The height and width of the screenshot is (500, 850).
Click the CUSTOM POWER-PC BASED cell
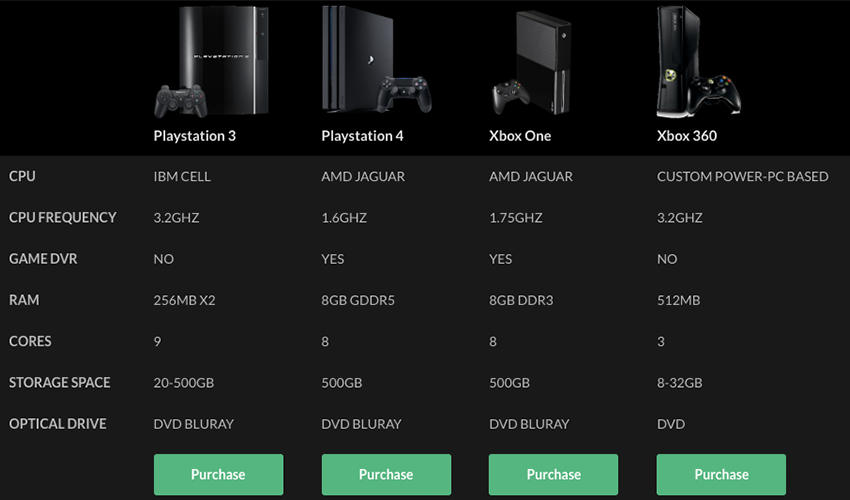pos(743,176)
